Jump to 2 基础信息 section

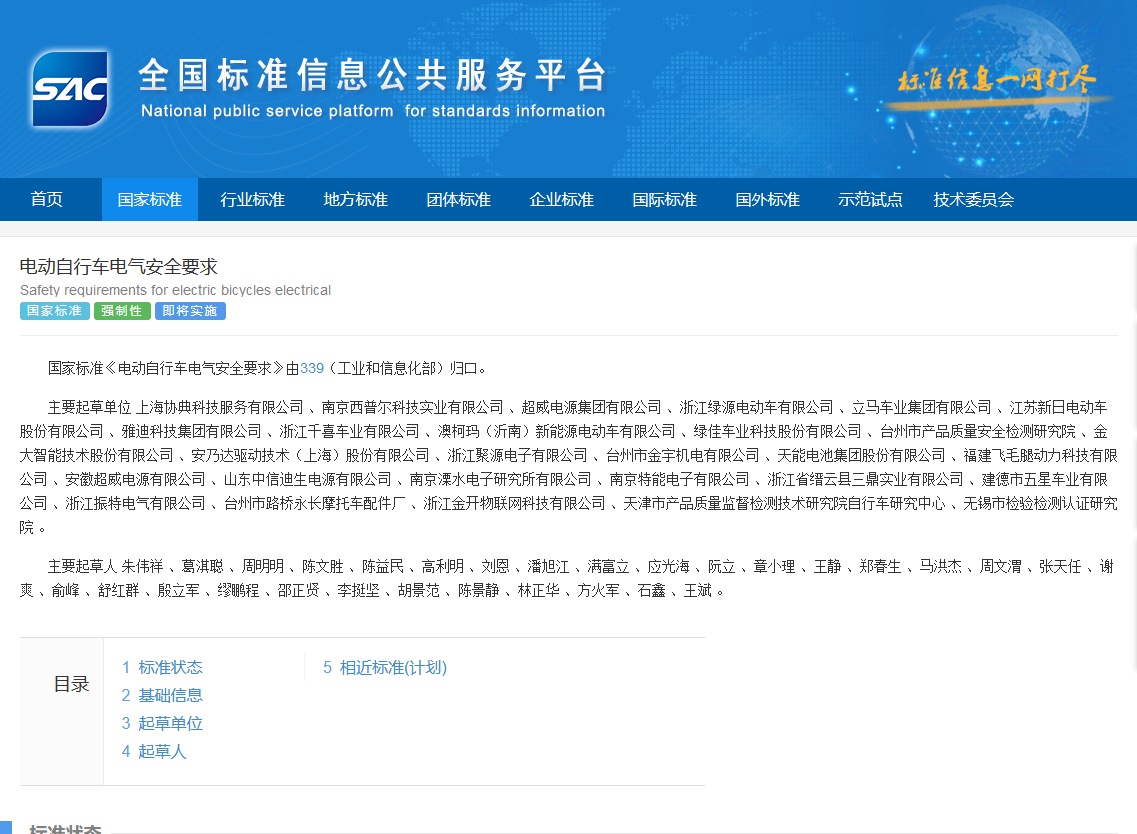[x=162, y=695]
